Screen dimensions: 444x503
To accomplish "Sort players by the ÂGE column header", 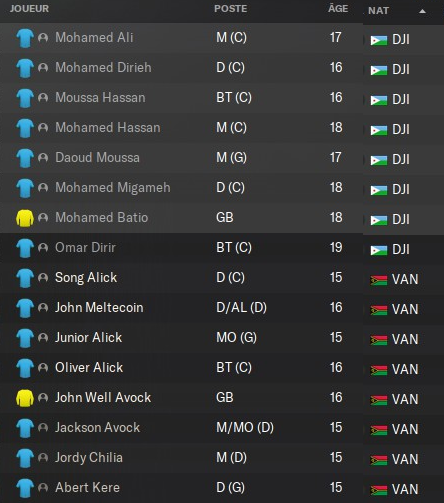I will (338, 8).
